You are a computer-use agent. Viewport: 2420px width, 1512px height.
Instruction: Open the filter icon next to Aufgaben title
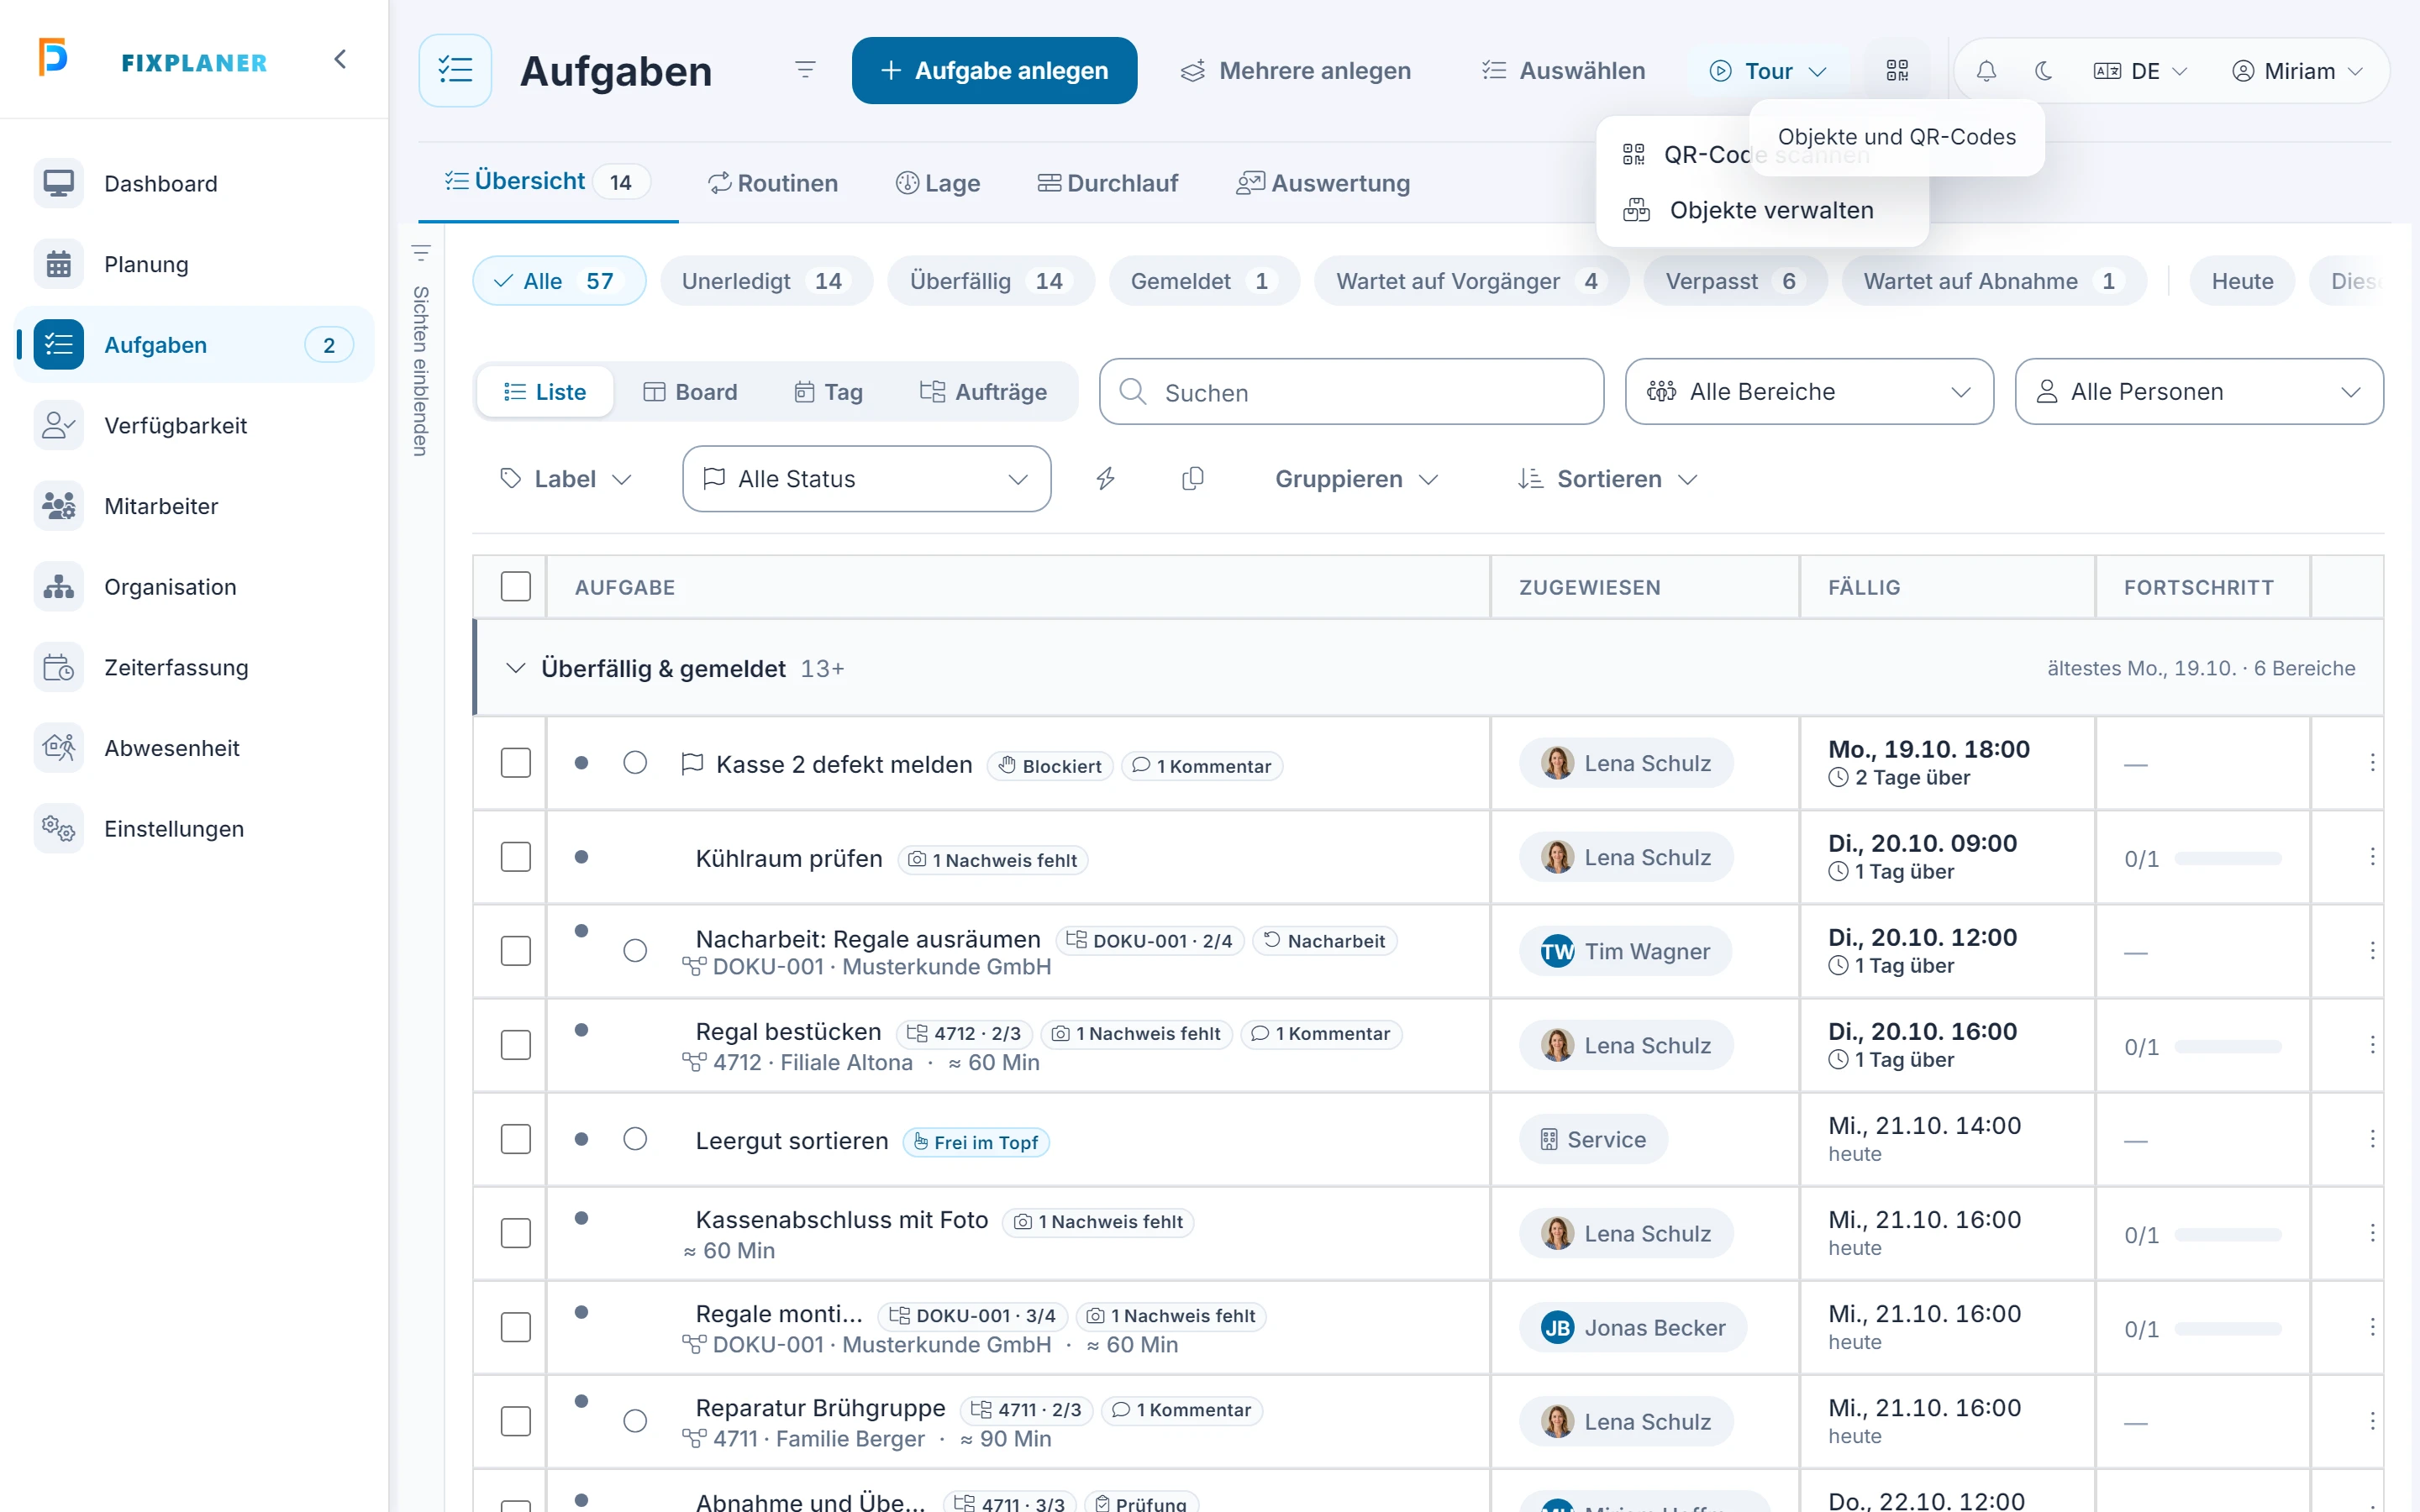coord(805,70)
